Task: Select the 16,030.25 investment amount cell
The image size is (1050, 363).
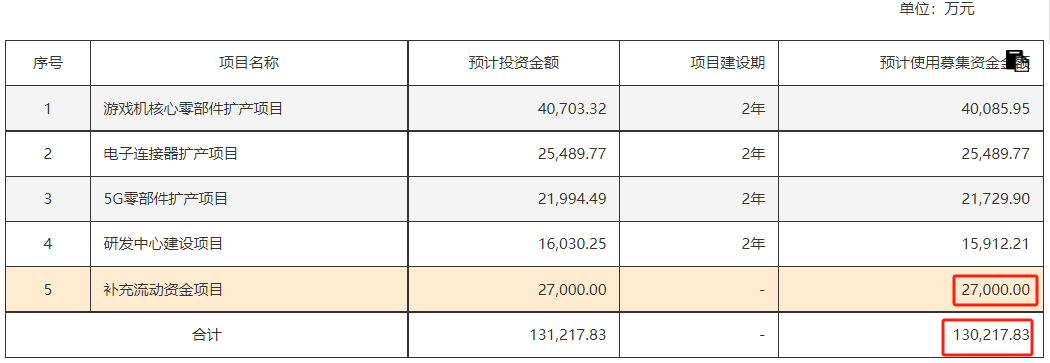Action: coord(514,244)
